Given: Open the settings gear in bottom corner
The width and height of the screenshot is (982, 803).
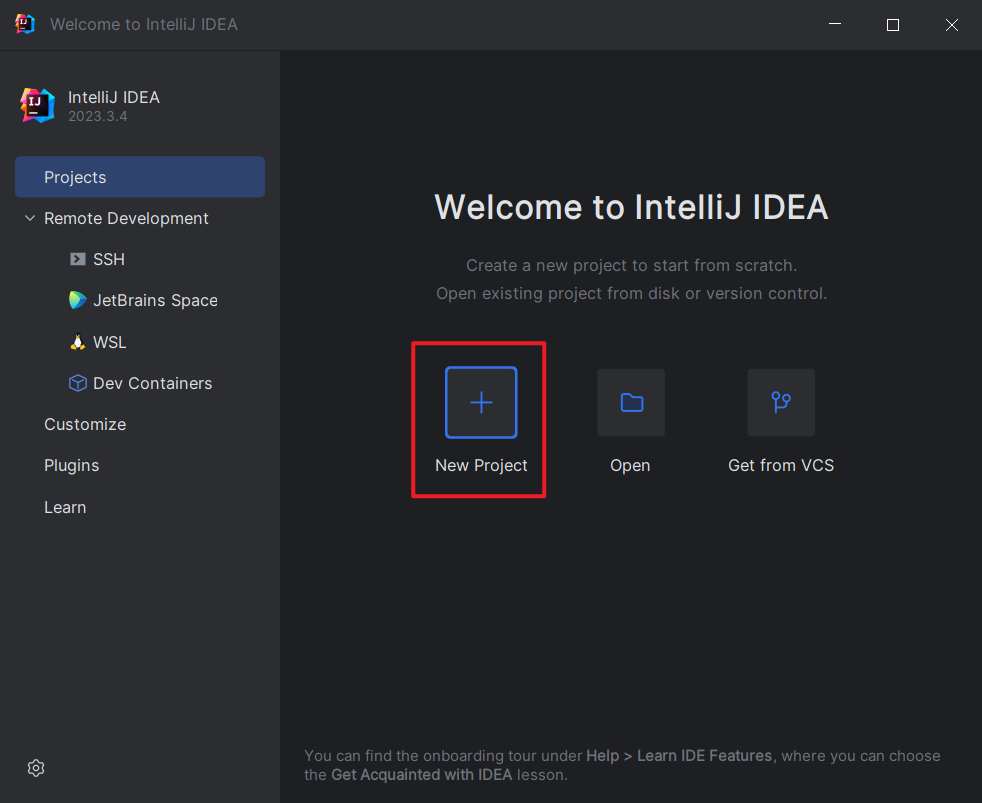Looking at the screenshot, I should click(x=36, y=767).
